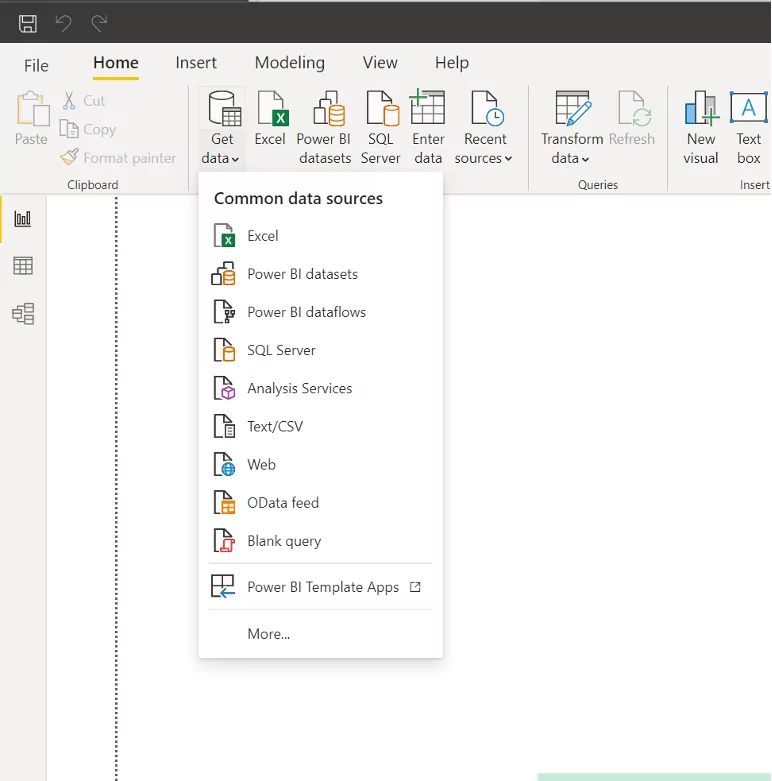
Task: Open the Help ribbon tab
Action: pos(452,63)
